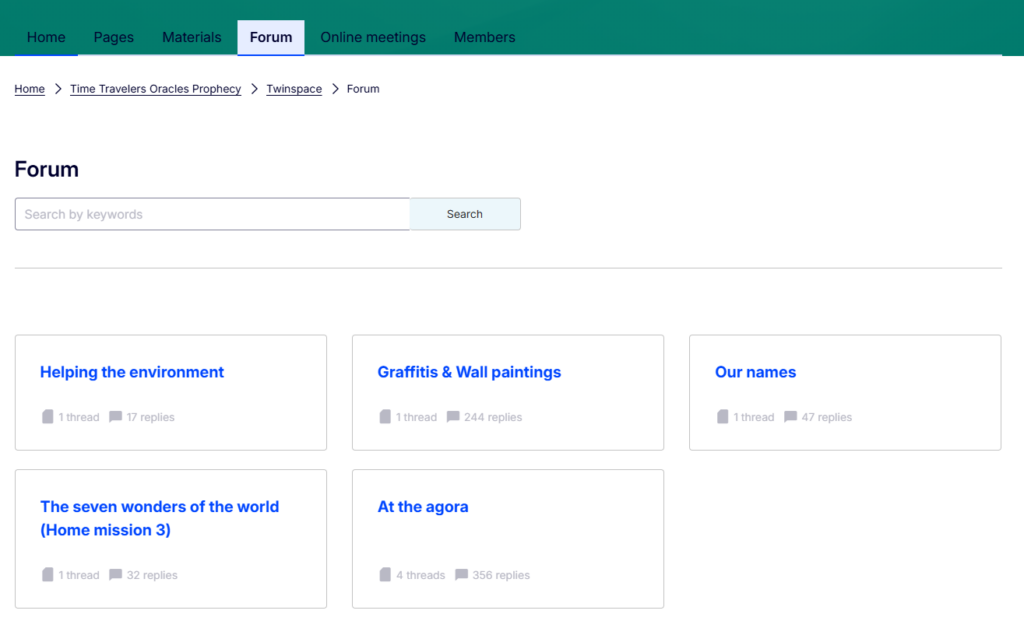Image resolution: width=1024 pixels, height=628 pixels.
Task: Click thread icon in Graffitis & Wall paintings card
Action: (x=385, y=416)
